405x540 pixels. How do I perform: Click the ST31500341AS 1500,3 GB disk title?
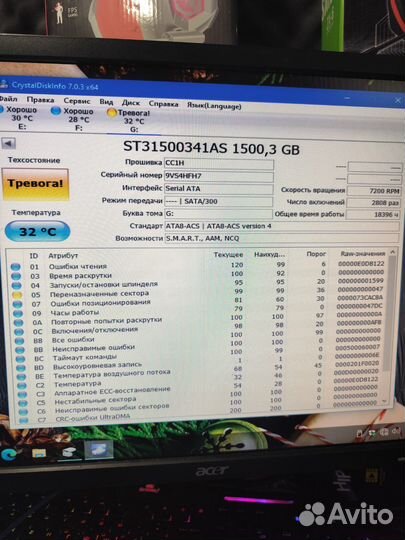click(211, 148)
